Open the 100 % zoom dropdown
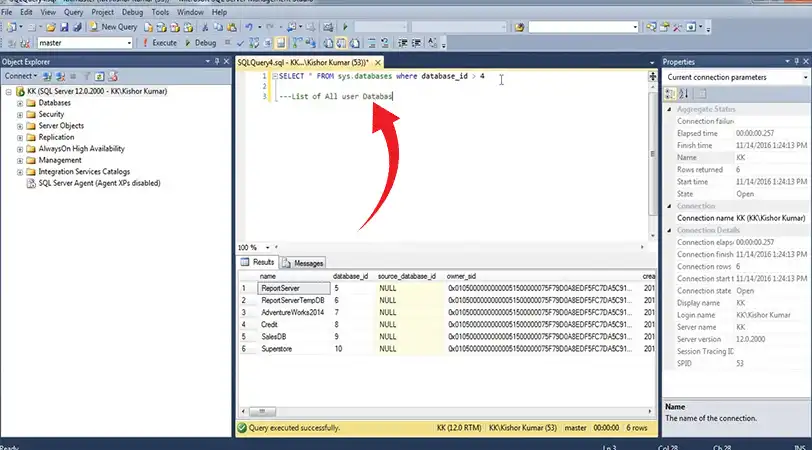Image resolution: width=812 pixels, height=450 pixels. pyautogui.click(x=267, y=248)
